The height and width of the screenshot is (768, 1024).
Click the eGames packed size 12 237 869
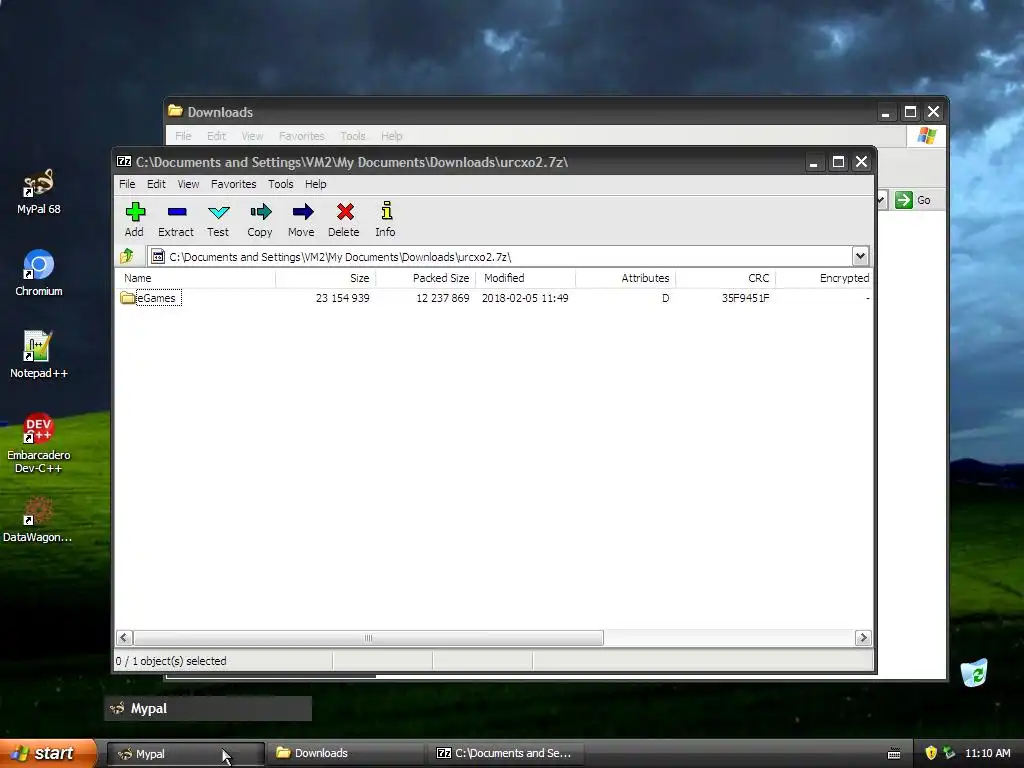point(442,298)
